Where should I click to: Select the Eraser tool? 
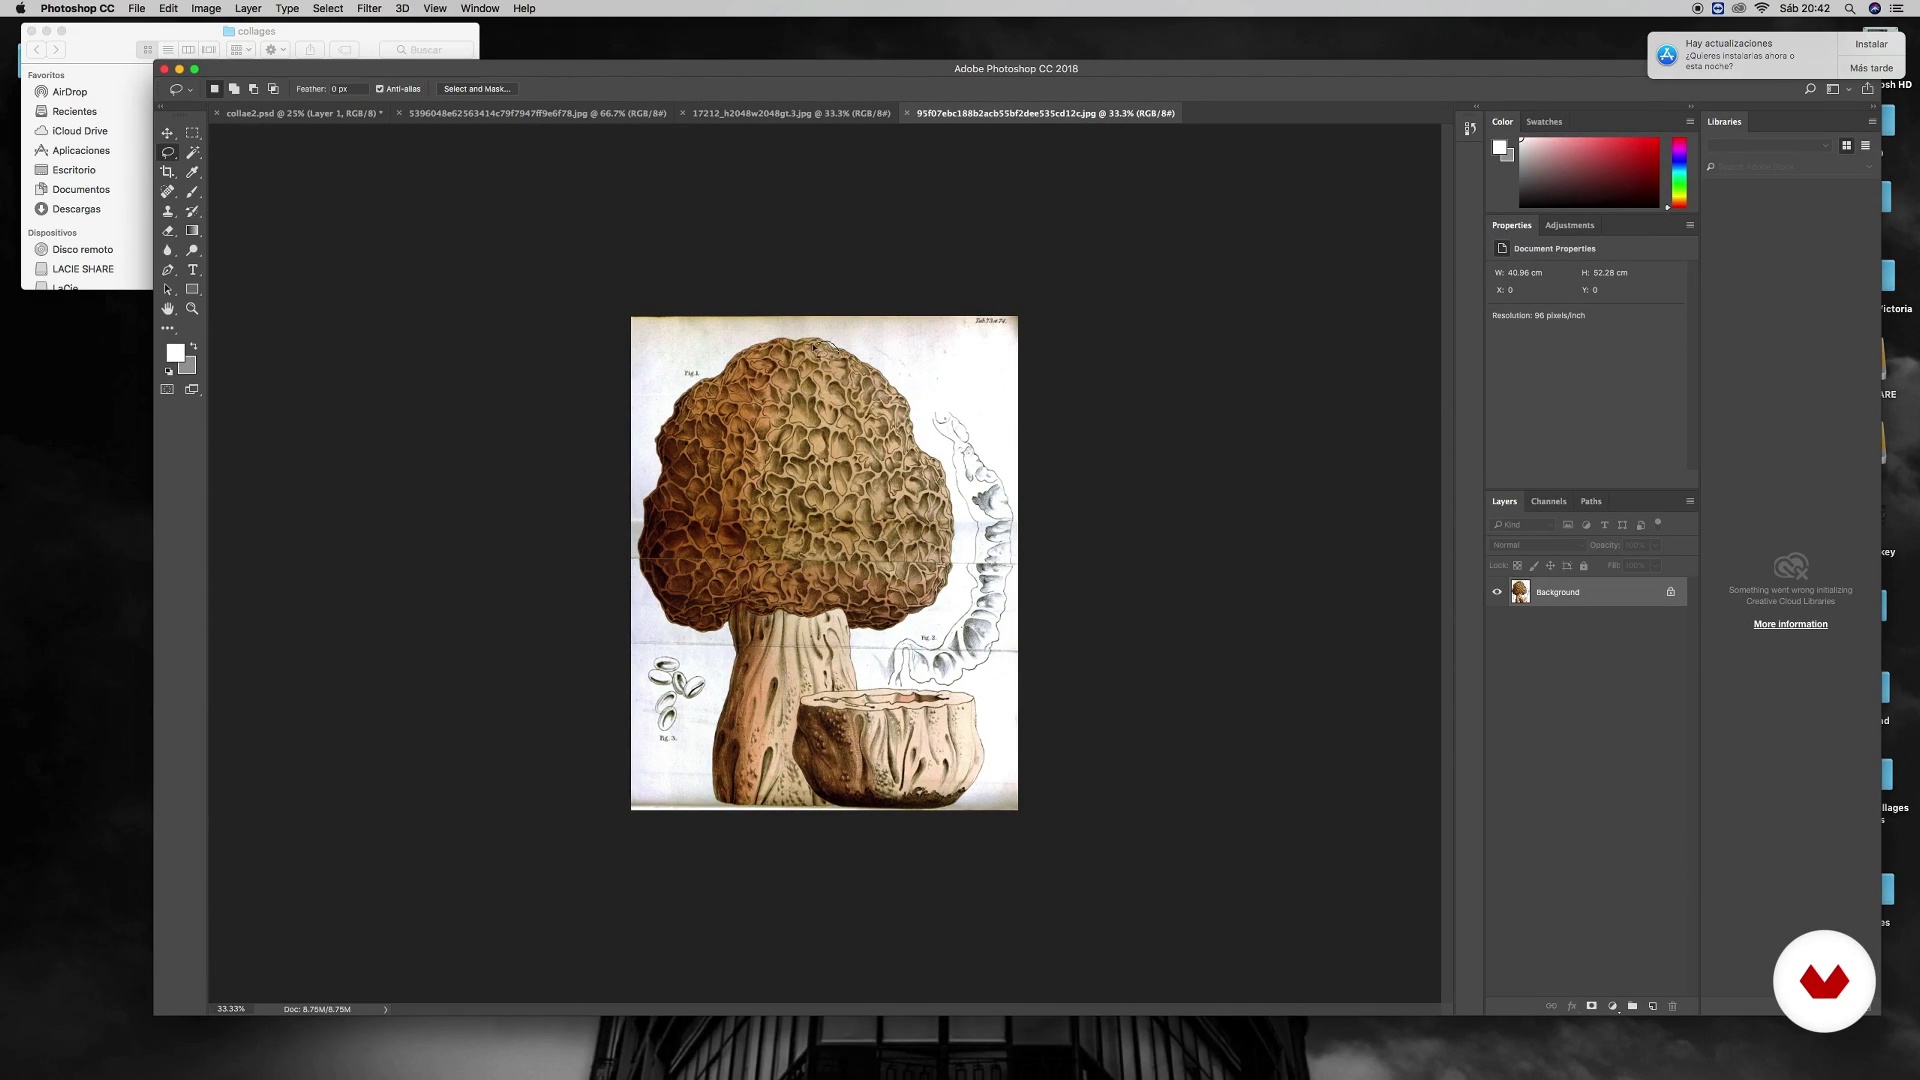pos(167,231)
